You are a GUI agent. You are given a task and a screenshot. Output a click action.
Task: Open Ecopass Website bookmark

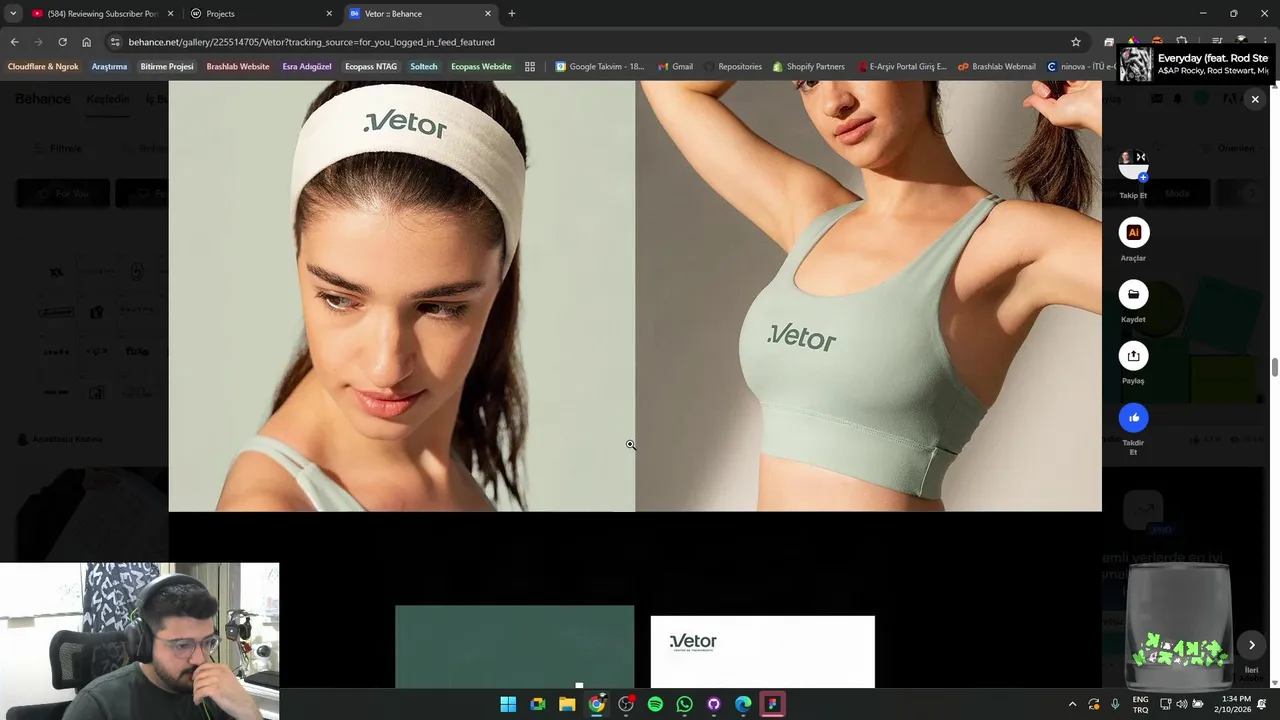tap(481, 67)
